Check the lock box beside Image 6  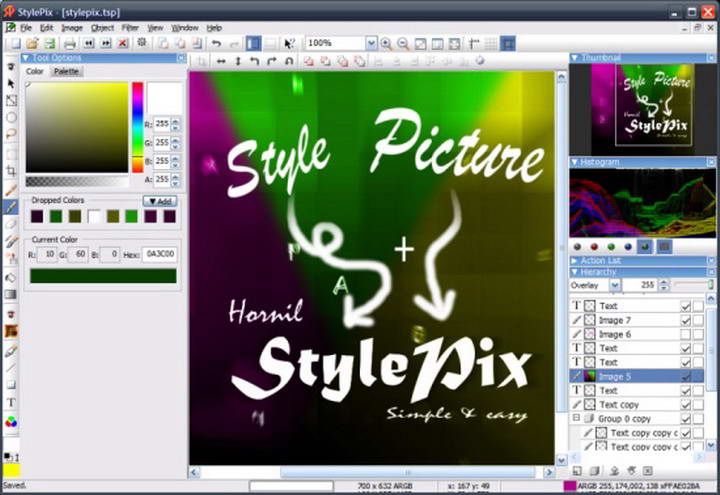point(698,334)
